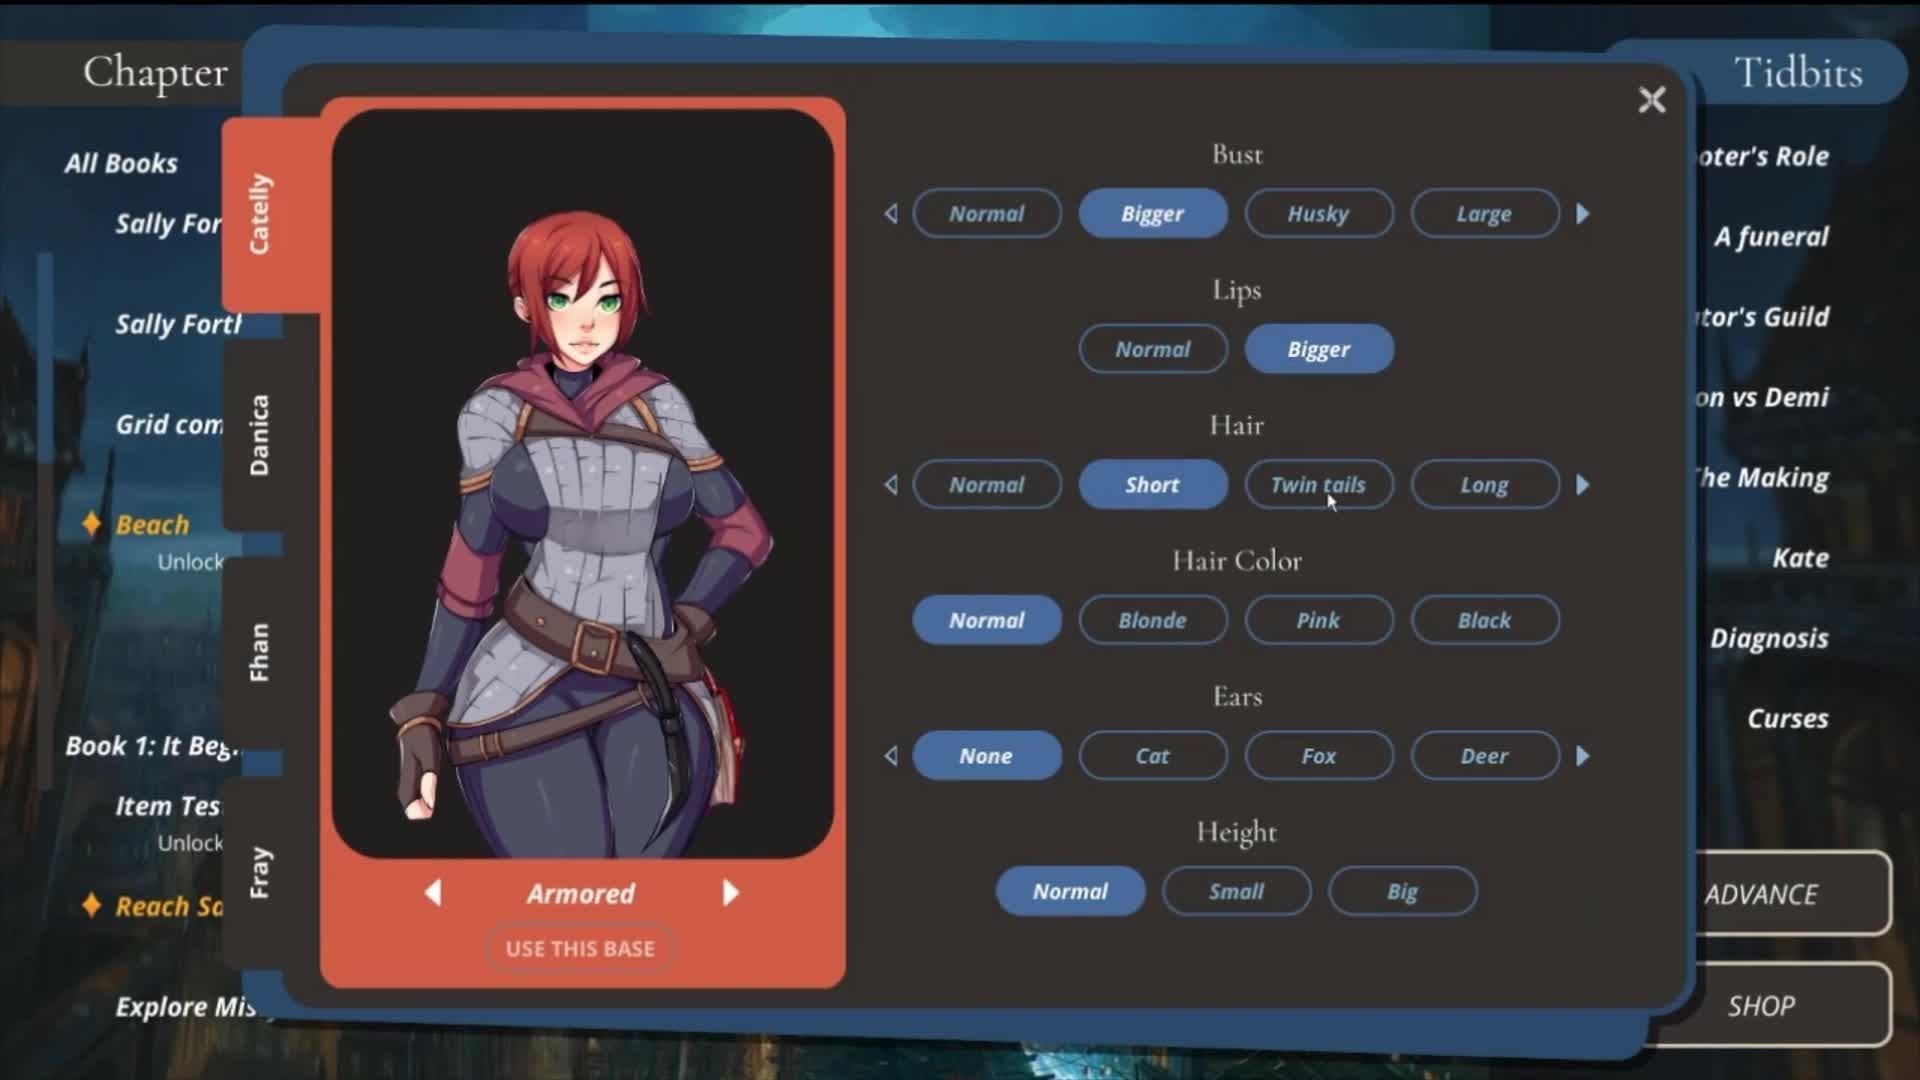Image resolution: width=1920 pixels, height=1080 pixels.
Task: Switch to the Danica character tab
Action: coord(259,435)
